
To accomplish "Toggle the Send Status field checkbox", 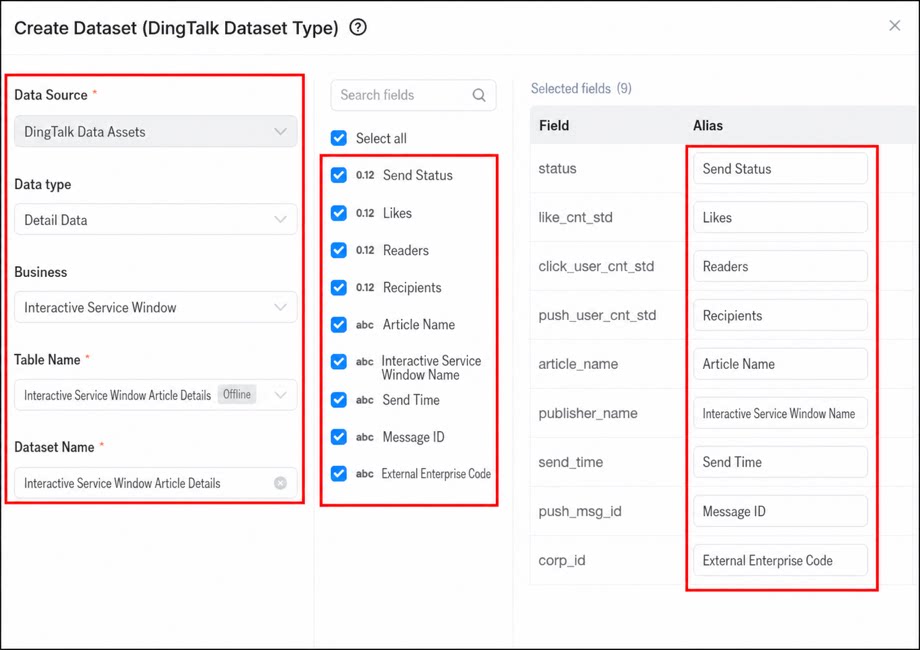I will pyautogui.click(x=339, y=175).
